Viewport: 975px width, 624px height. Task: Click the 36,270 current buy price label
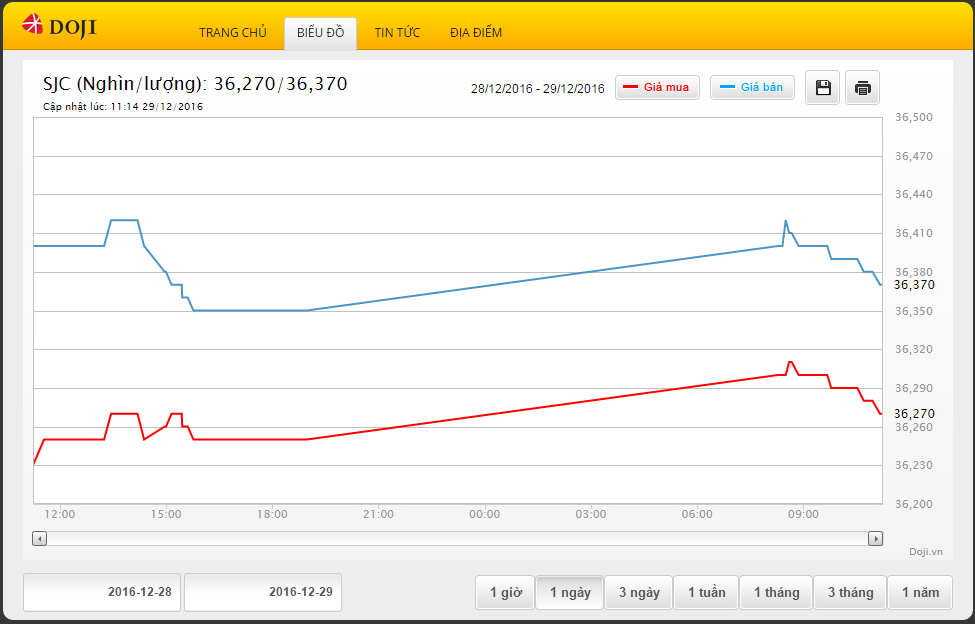(914, 413)
